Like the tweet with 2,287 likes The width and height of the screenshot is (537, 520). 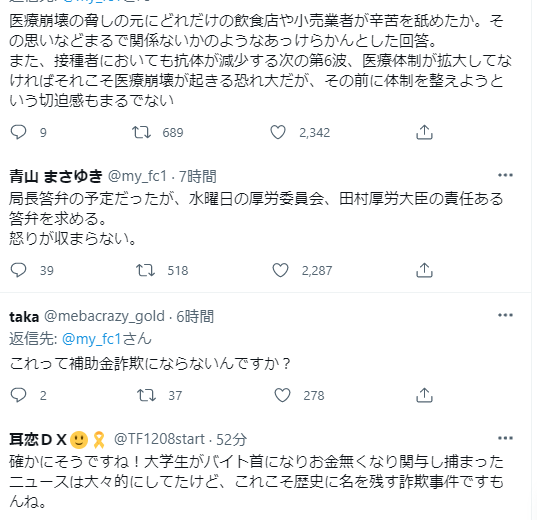280,270
